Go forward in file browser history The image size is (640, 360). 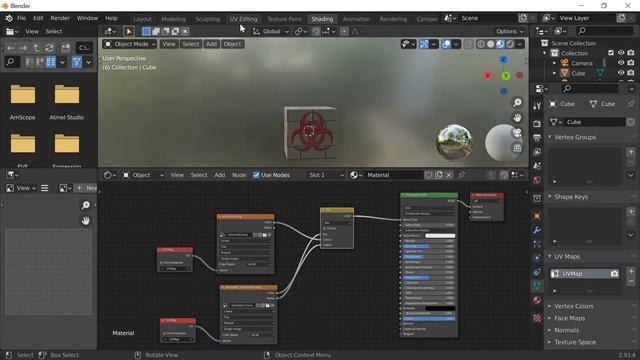[x=23, y=48]
